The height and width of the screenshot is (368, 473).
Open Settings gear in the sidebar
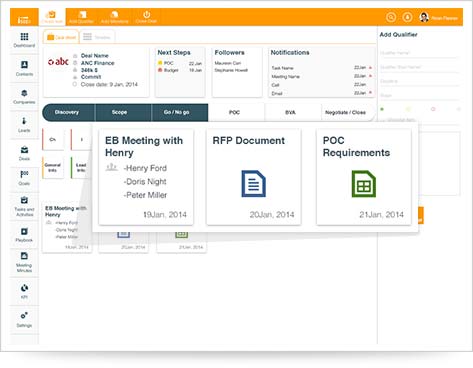(24, 316)
